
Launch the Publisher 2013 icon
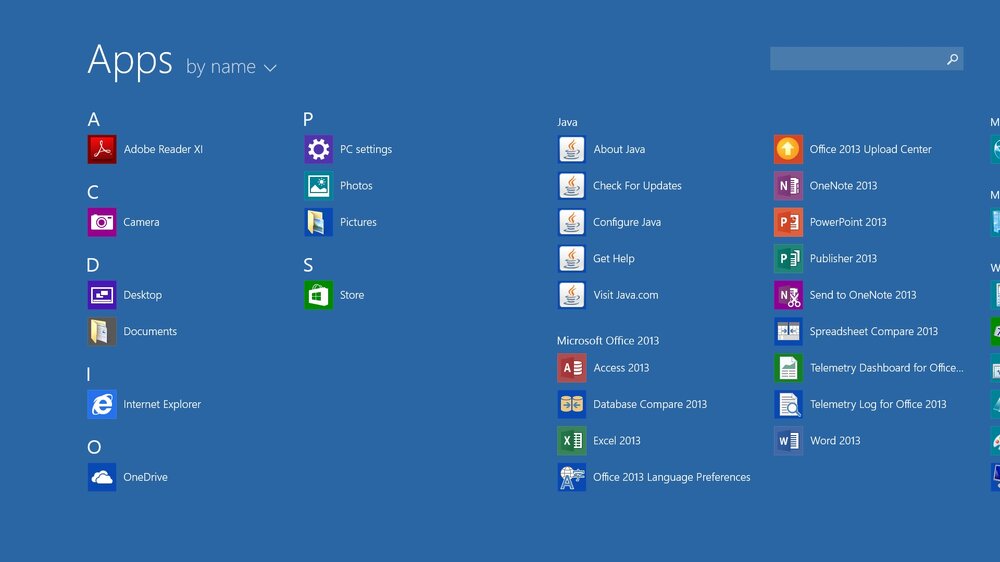click(x=788, y=258)
